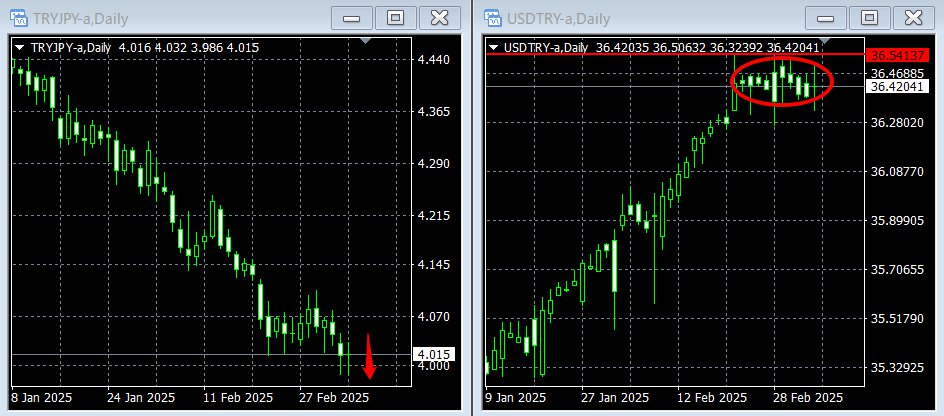Click the 4.440 price scale value
This screenshot has width=944, height=416.
pos(432,60)
